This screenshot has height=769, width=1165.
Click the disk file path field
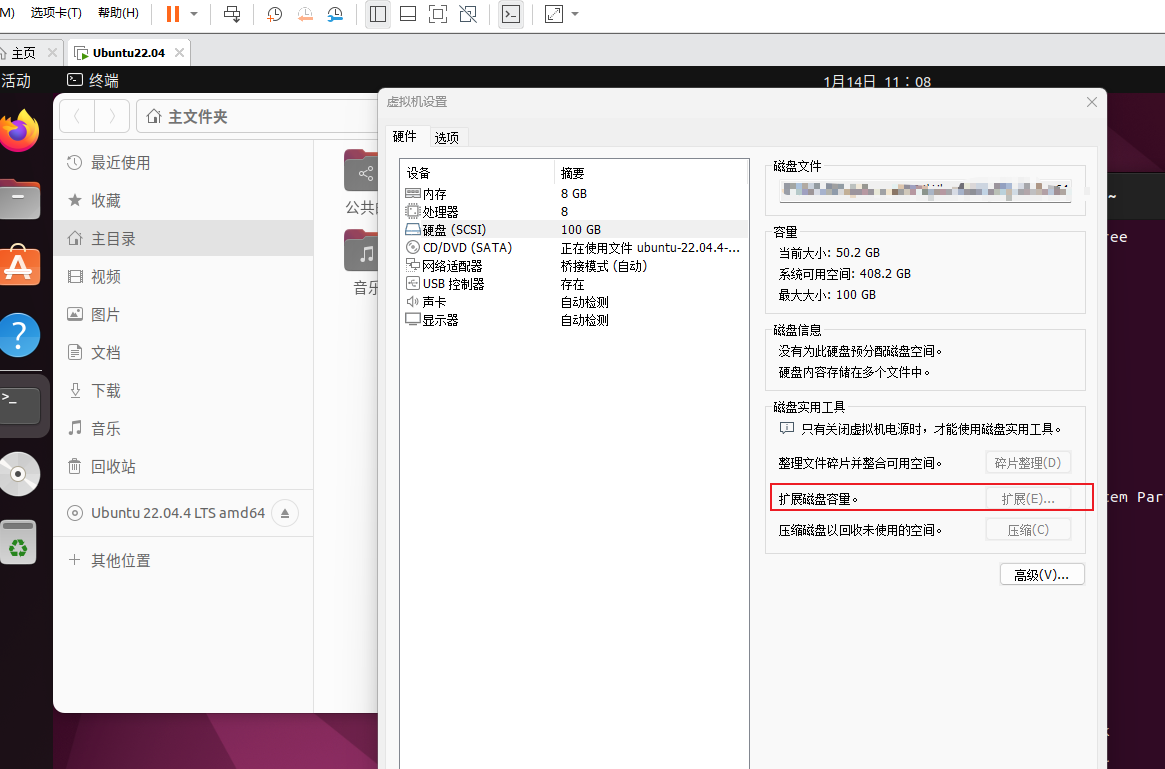[x=924, y=190]
